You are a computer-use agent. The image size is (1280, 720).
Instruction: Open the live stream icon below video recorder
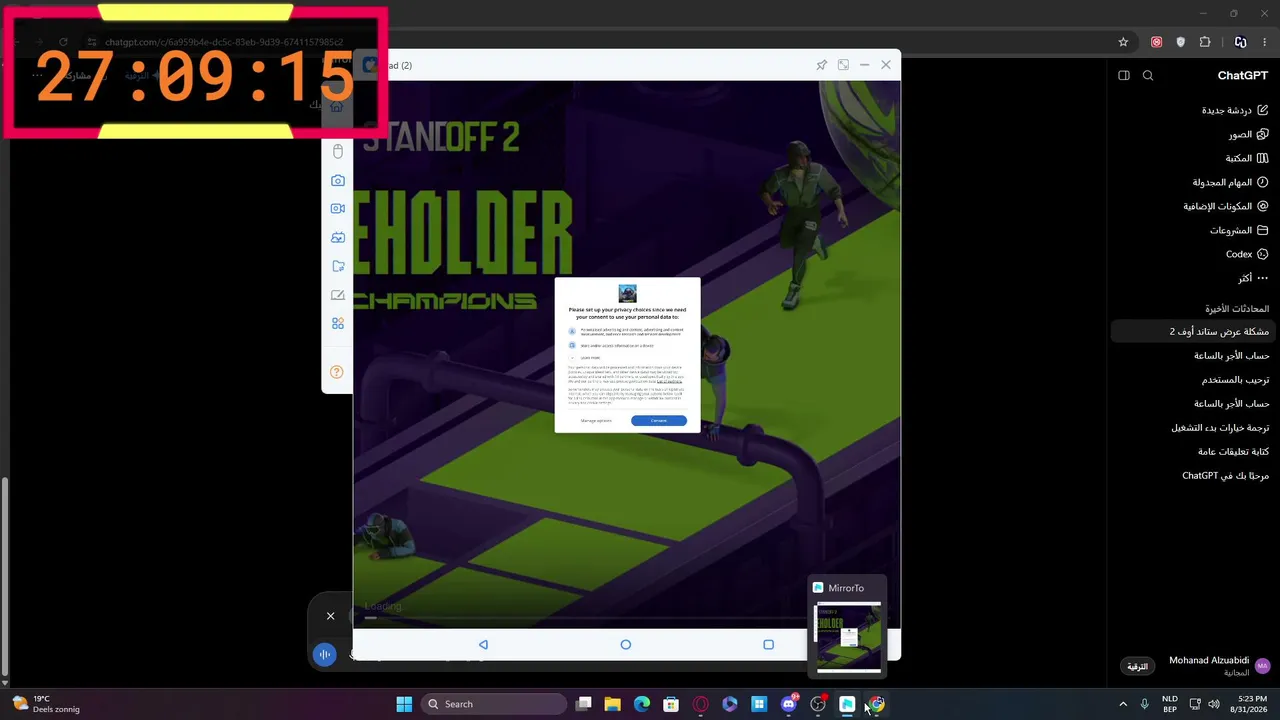coord(338,238)
